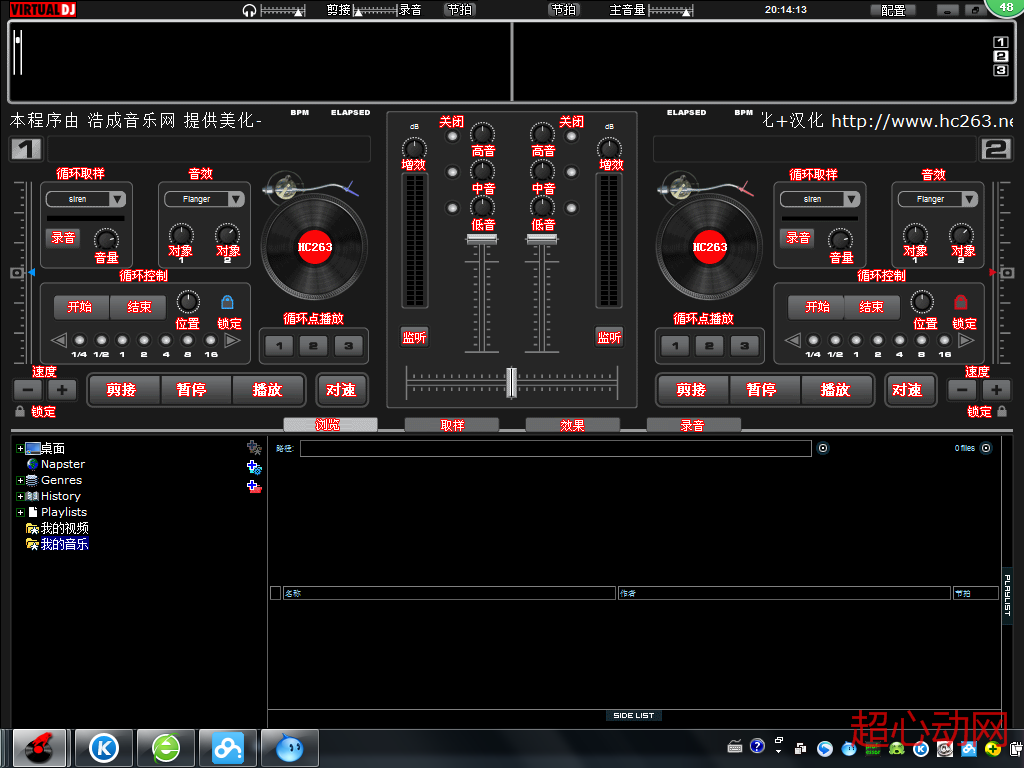1024x768 pixels.
Task: Click right channel volume fader
Action: [x=542, y=240]
